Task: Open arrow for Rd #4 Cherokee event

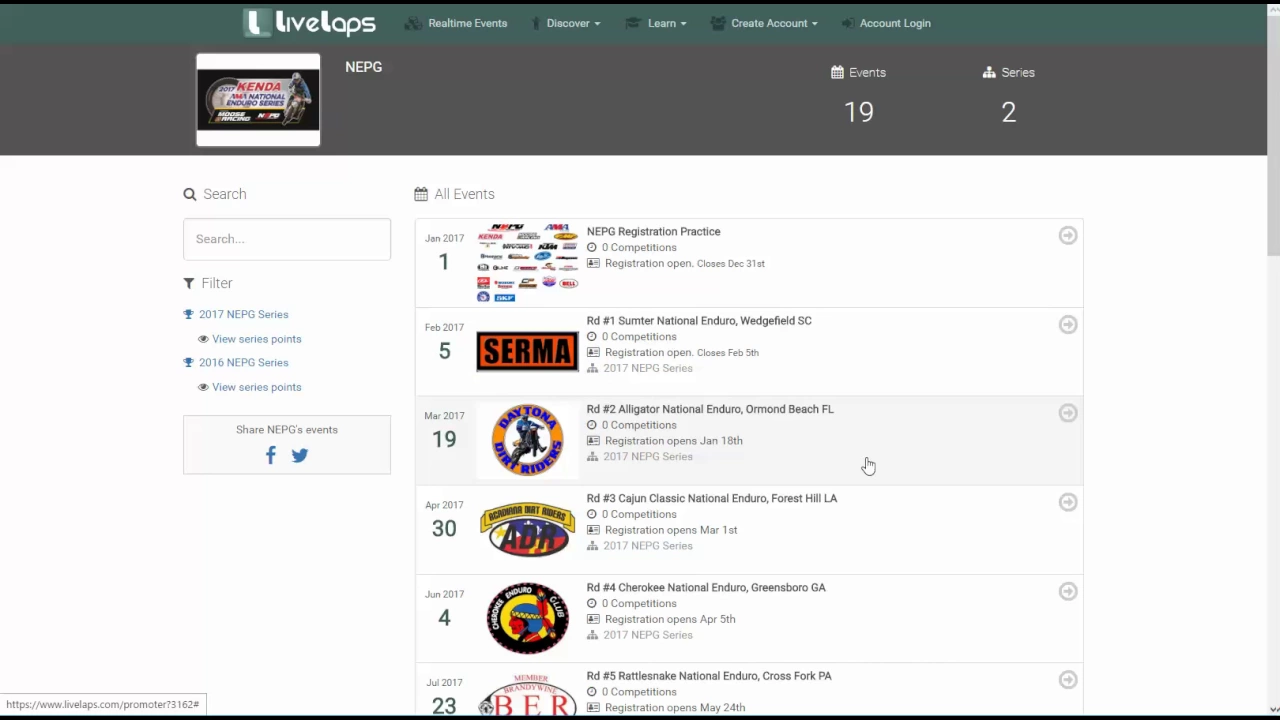Action: coord(1068,591)
